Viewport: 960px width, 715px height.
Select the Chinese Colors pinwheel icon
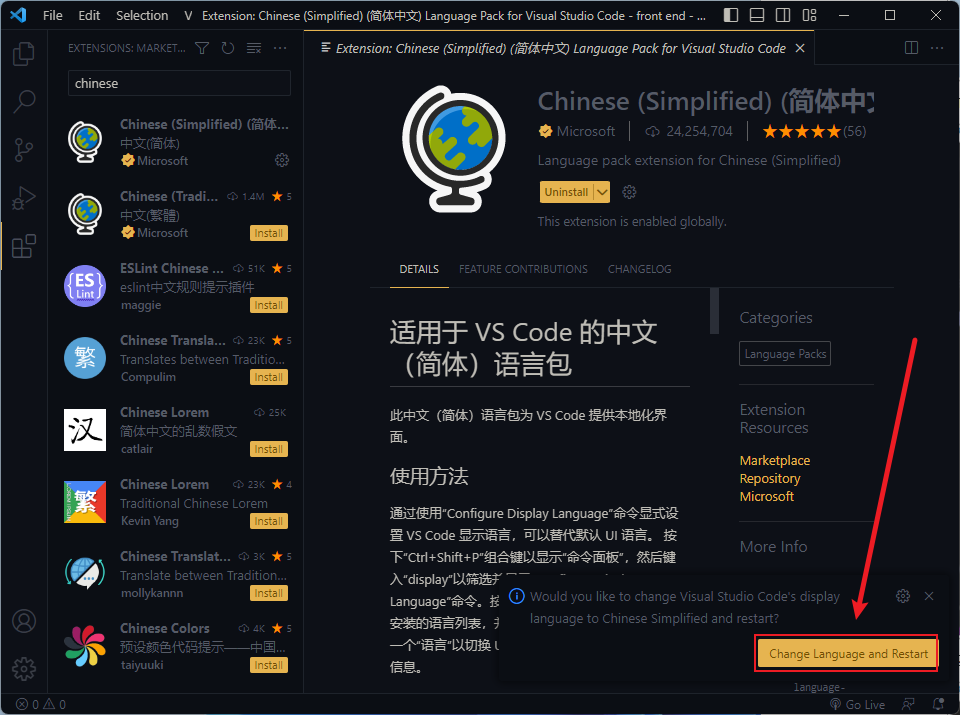tap(85, 646)
